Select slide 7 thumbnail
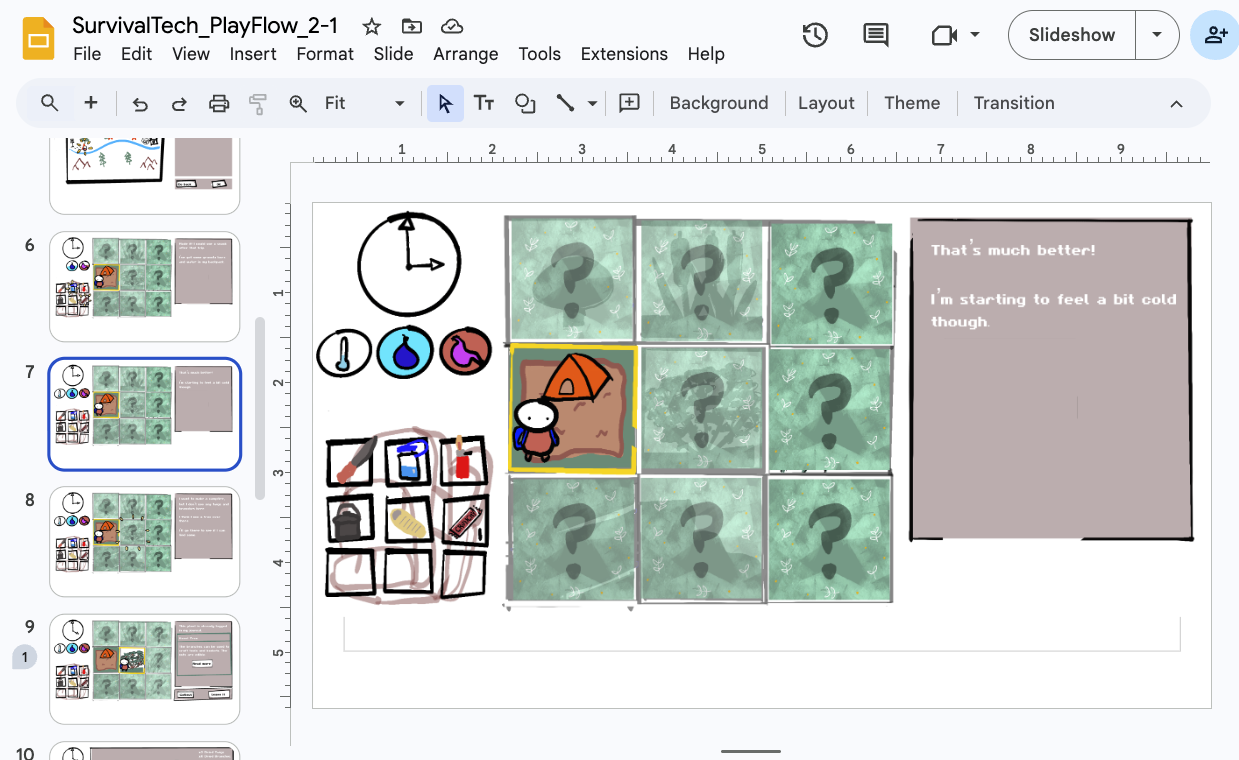The height and width of the screenshot is (760, 1239). 145,414
